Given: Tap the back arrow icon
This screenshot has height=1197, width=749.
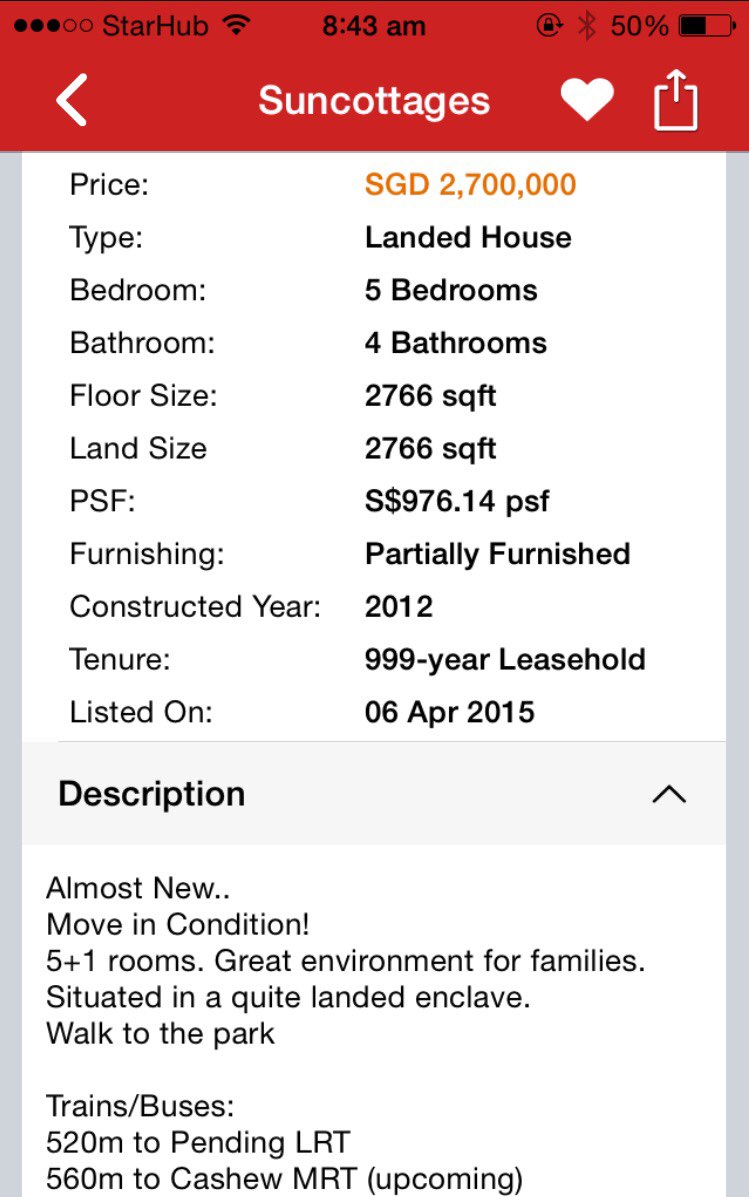Looking at the screenshot, I should pyautogui.click(x=72, y=101).
